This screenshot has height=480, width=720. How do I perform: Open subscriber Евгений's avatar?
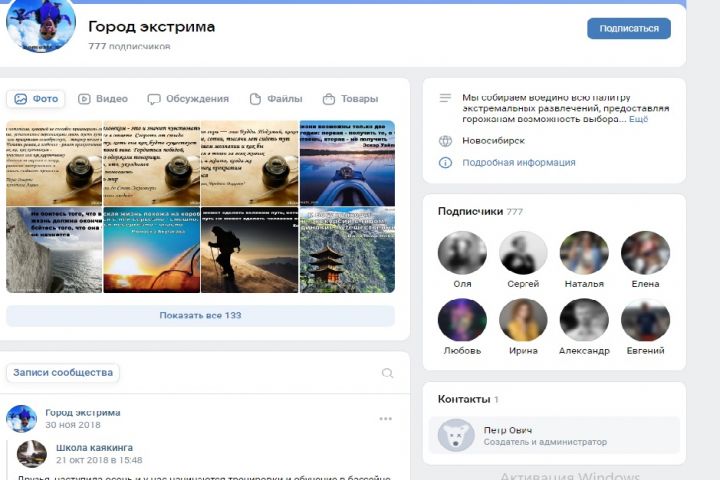(645, 320)
